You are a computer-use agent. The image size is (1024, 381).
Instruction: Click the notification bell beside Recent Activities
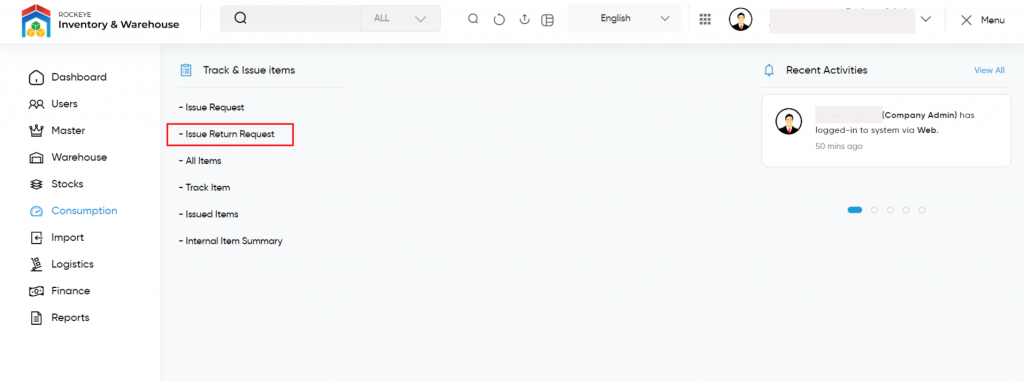(x=769, y=70)
